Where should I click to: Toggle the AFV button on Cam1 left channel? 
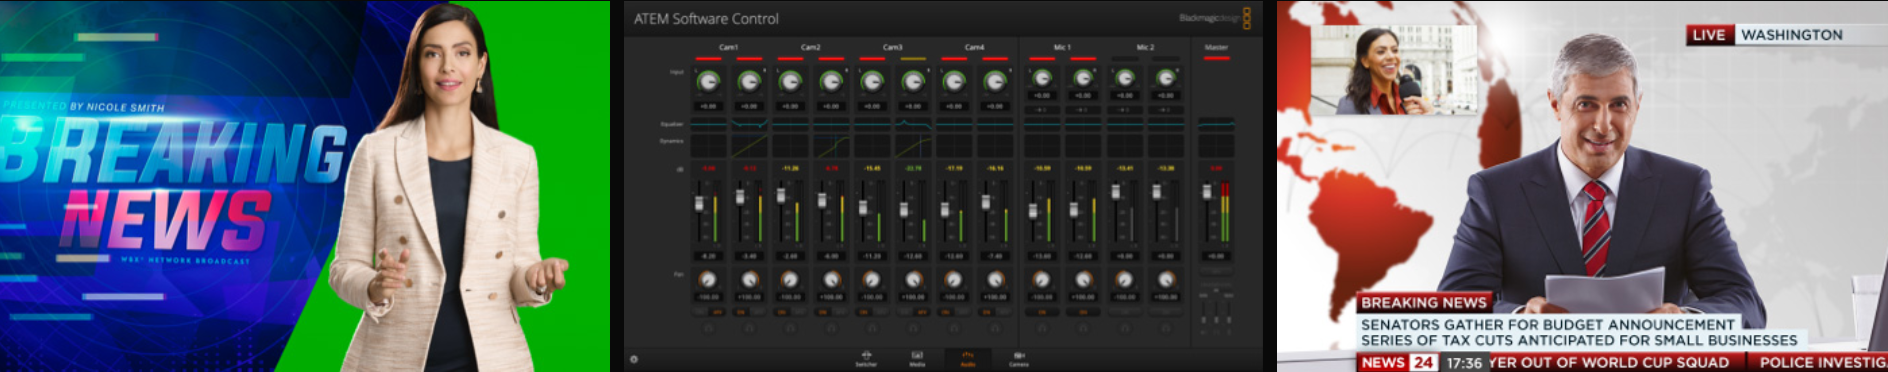(716, 312)
